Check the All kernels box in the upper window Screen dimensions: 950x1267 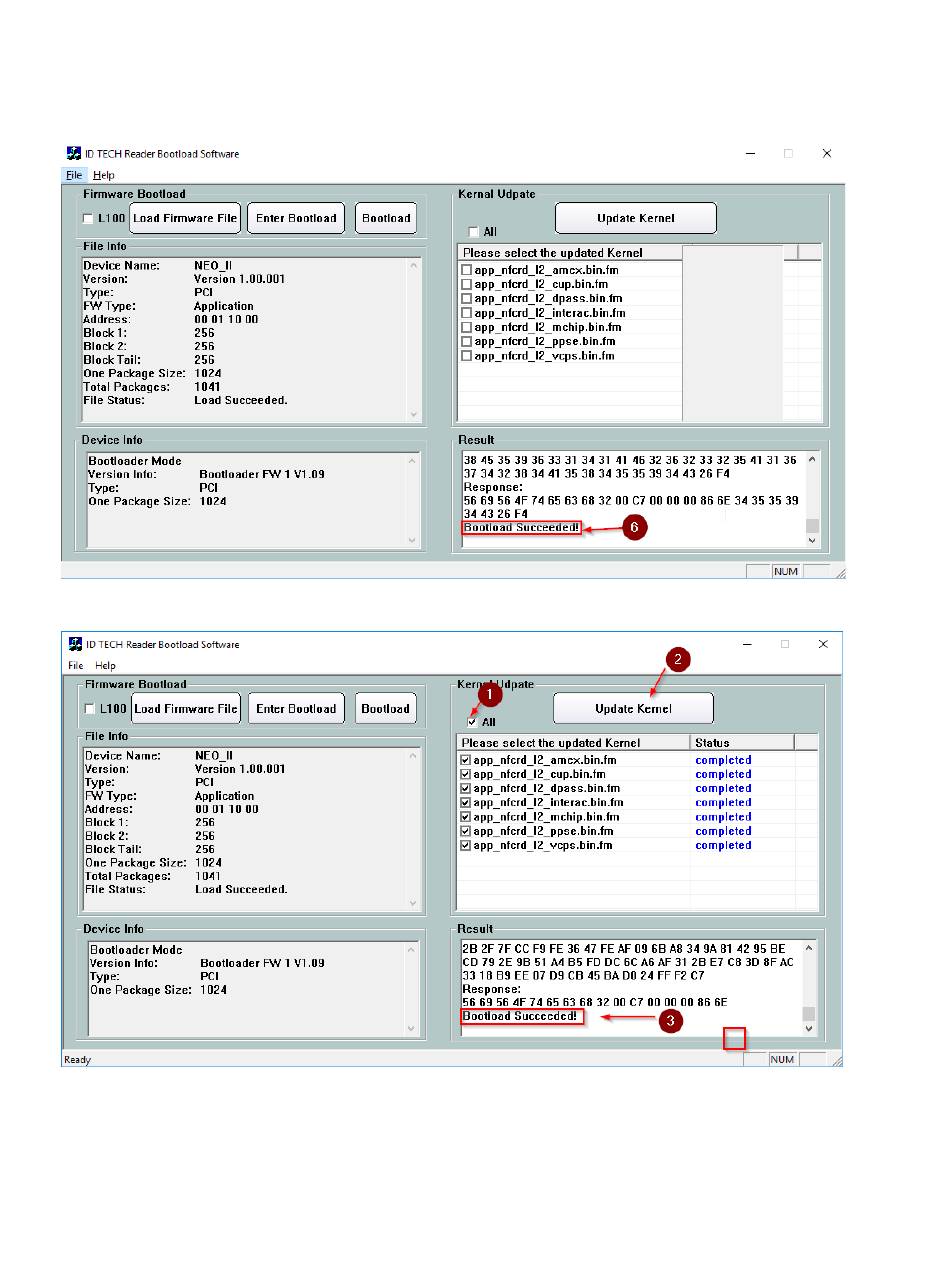click(x=474, y=232)
